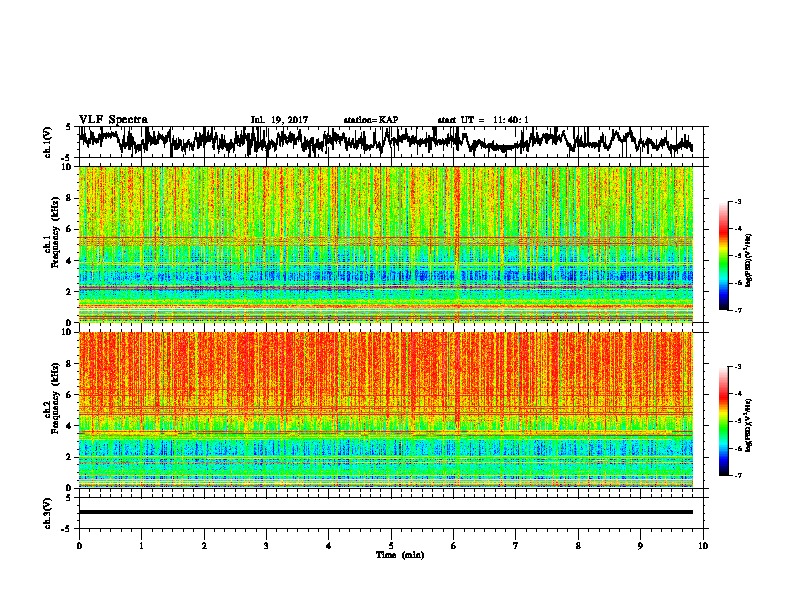This screenshot has height=612, width=792.
Task: Click the ch.2 spectrogram color scale bar
Action: (724, 421)
